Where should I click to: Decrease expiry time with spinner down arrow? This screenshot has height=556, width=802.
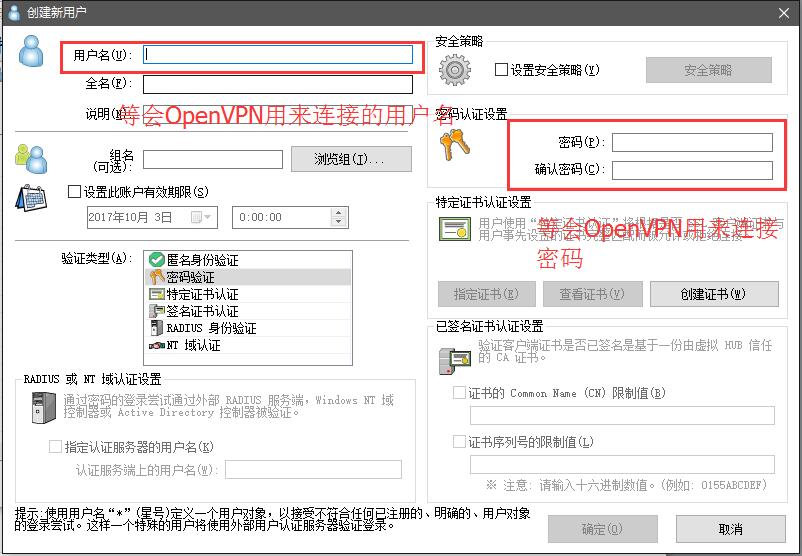(x=338, y=222)
